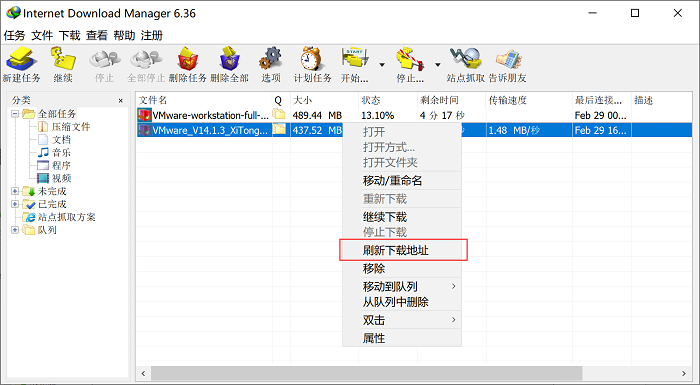
Task: Click the horizontal scrollbar thumb
Action: (x=367, y=373)
